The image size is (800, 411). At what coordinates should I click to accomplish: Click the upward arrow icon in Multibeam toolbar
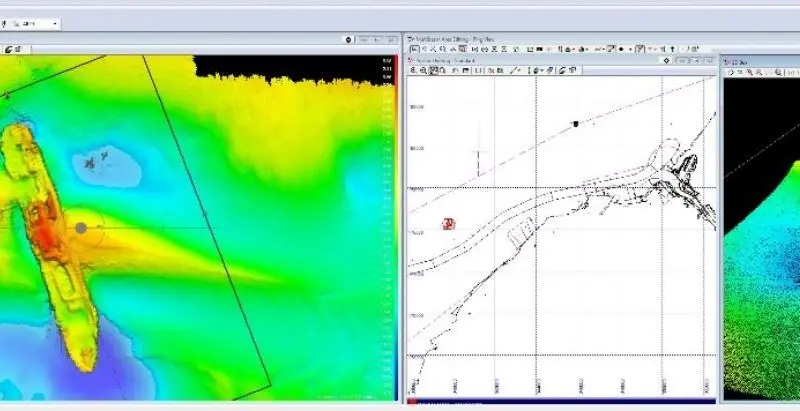click(672, 49)
